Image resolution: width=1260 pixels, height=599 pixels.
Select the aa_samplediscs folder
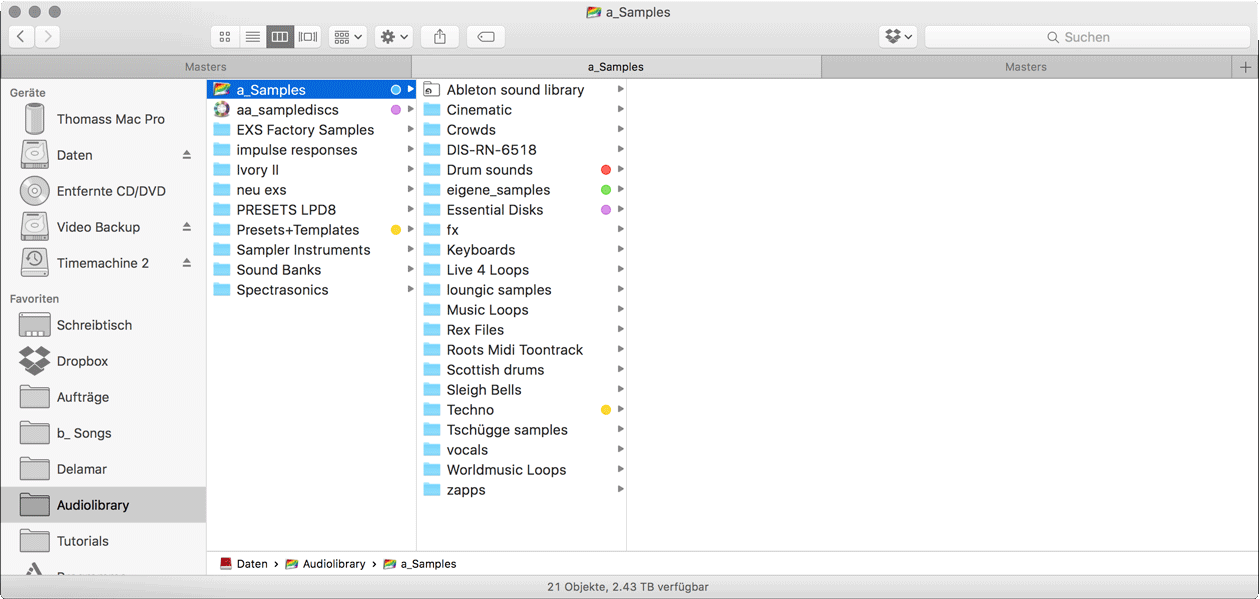coord(311,110)
